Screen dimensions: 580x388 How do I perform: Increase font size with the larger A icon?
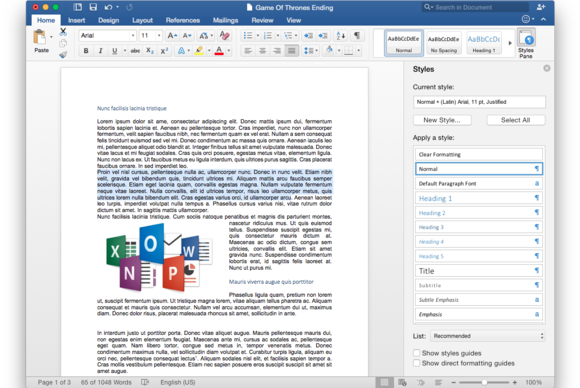(172, 36)
